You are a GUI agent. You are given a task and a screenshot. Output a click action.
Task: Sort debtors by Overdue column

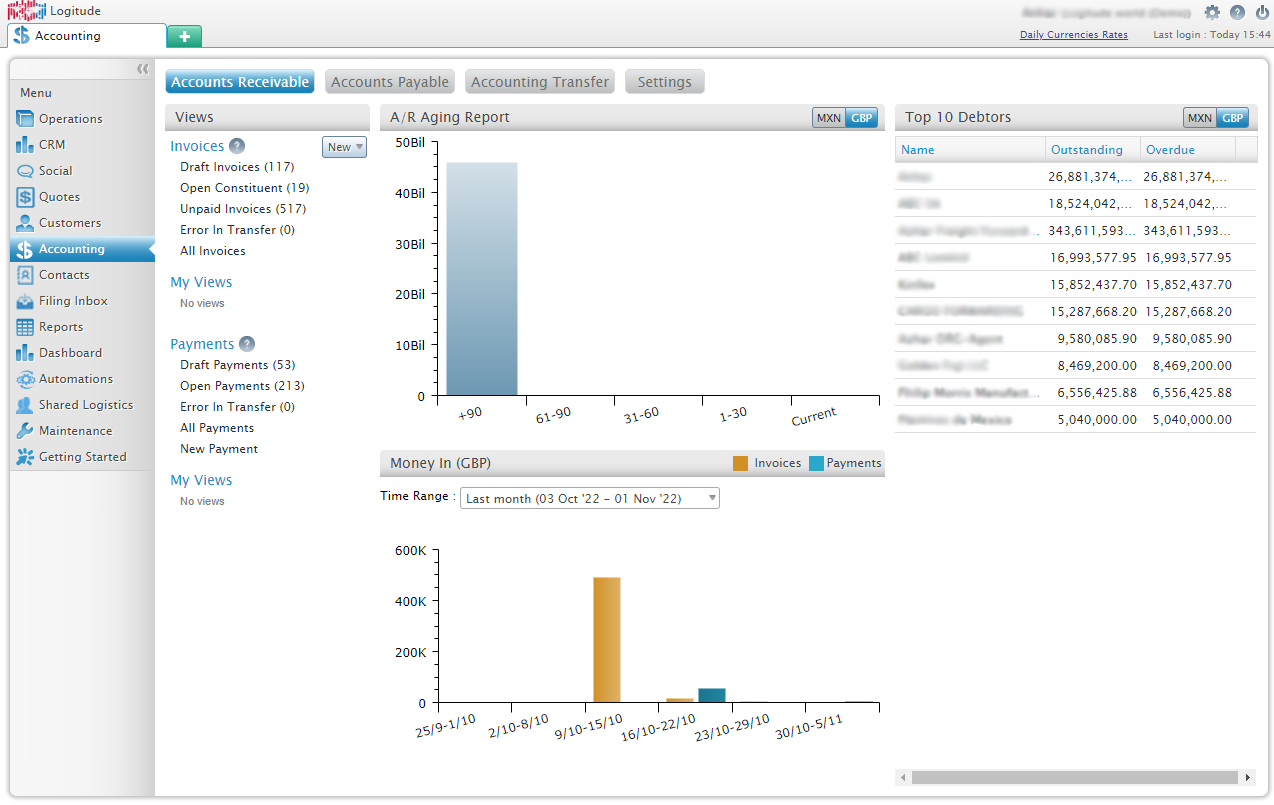pos(1188,149)
